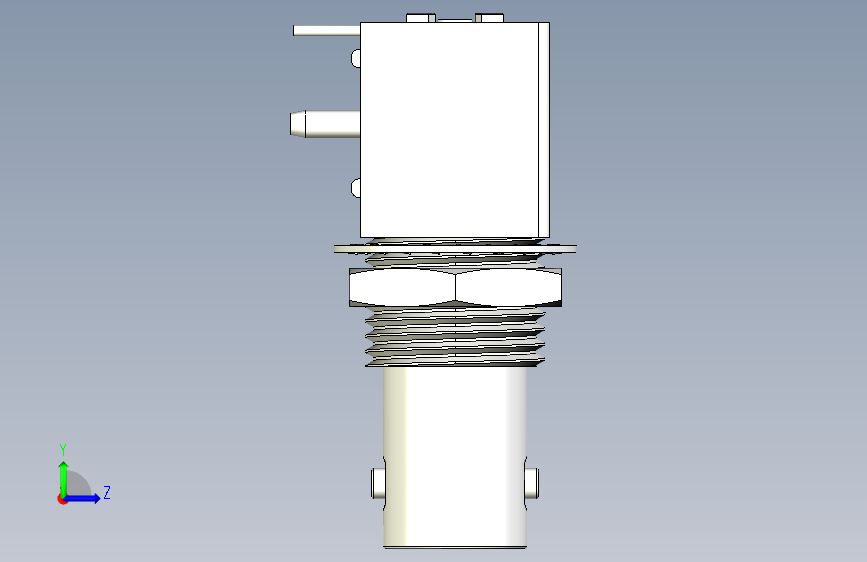Click the flat washer flange above the nut
Viewport: 867px width, 562px height.
click(455, 249)
